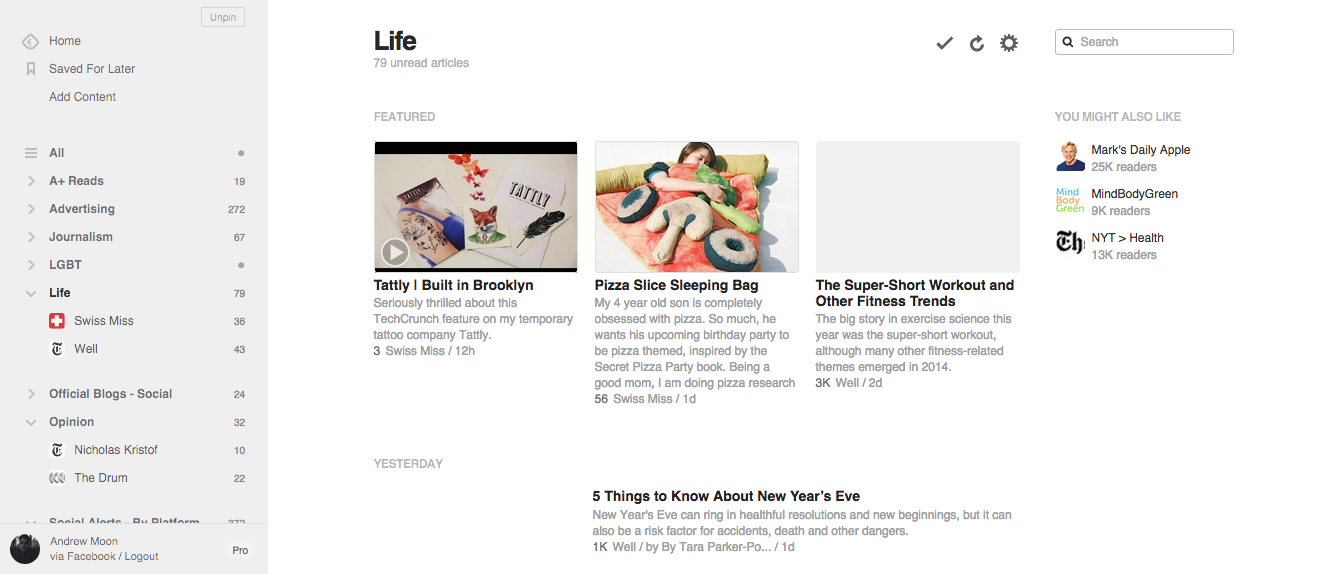Expand the A+ Reads category
The height and width of the screenshot is (574, 1340).
pos(31,181)
